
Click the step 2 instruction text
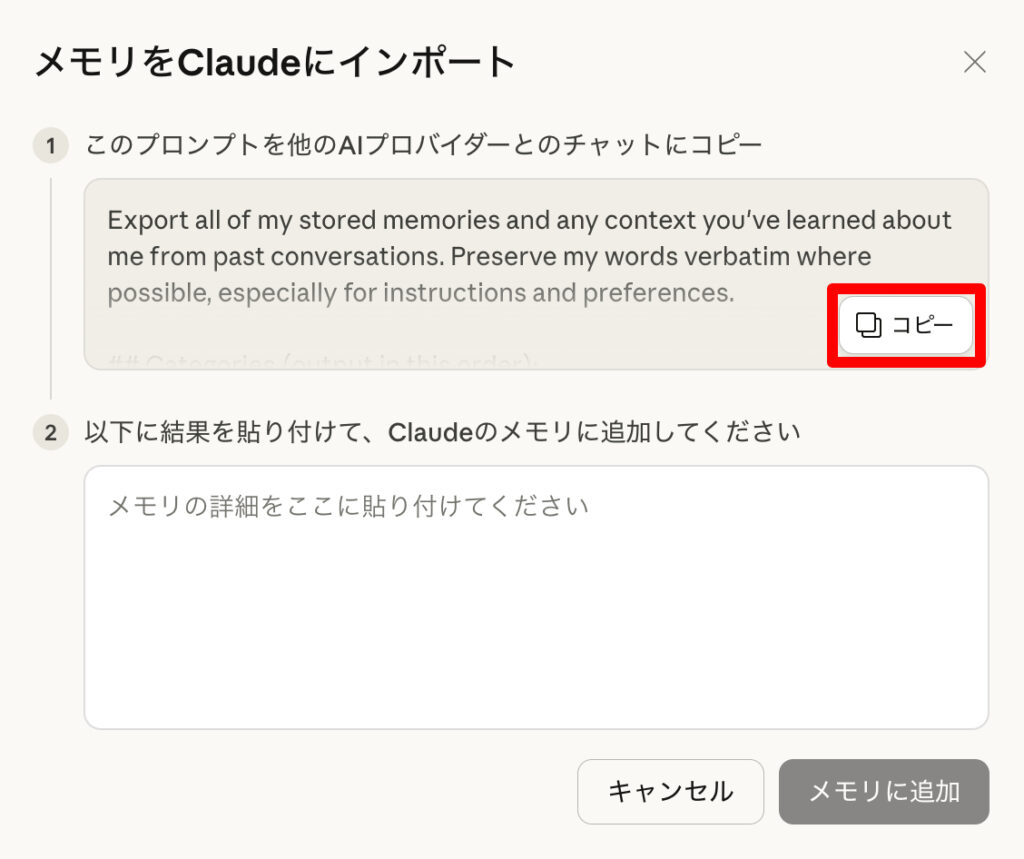coord(442,433)
